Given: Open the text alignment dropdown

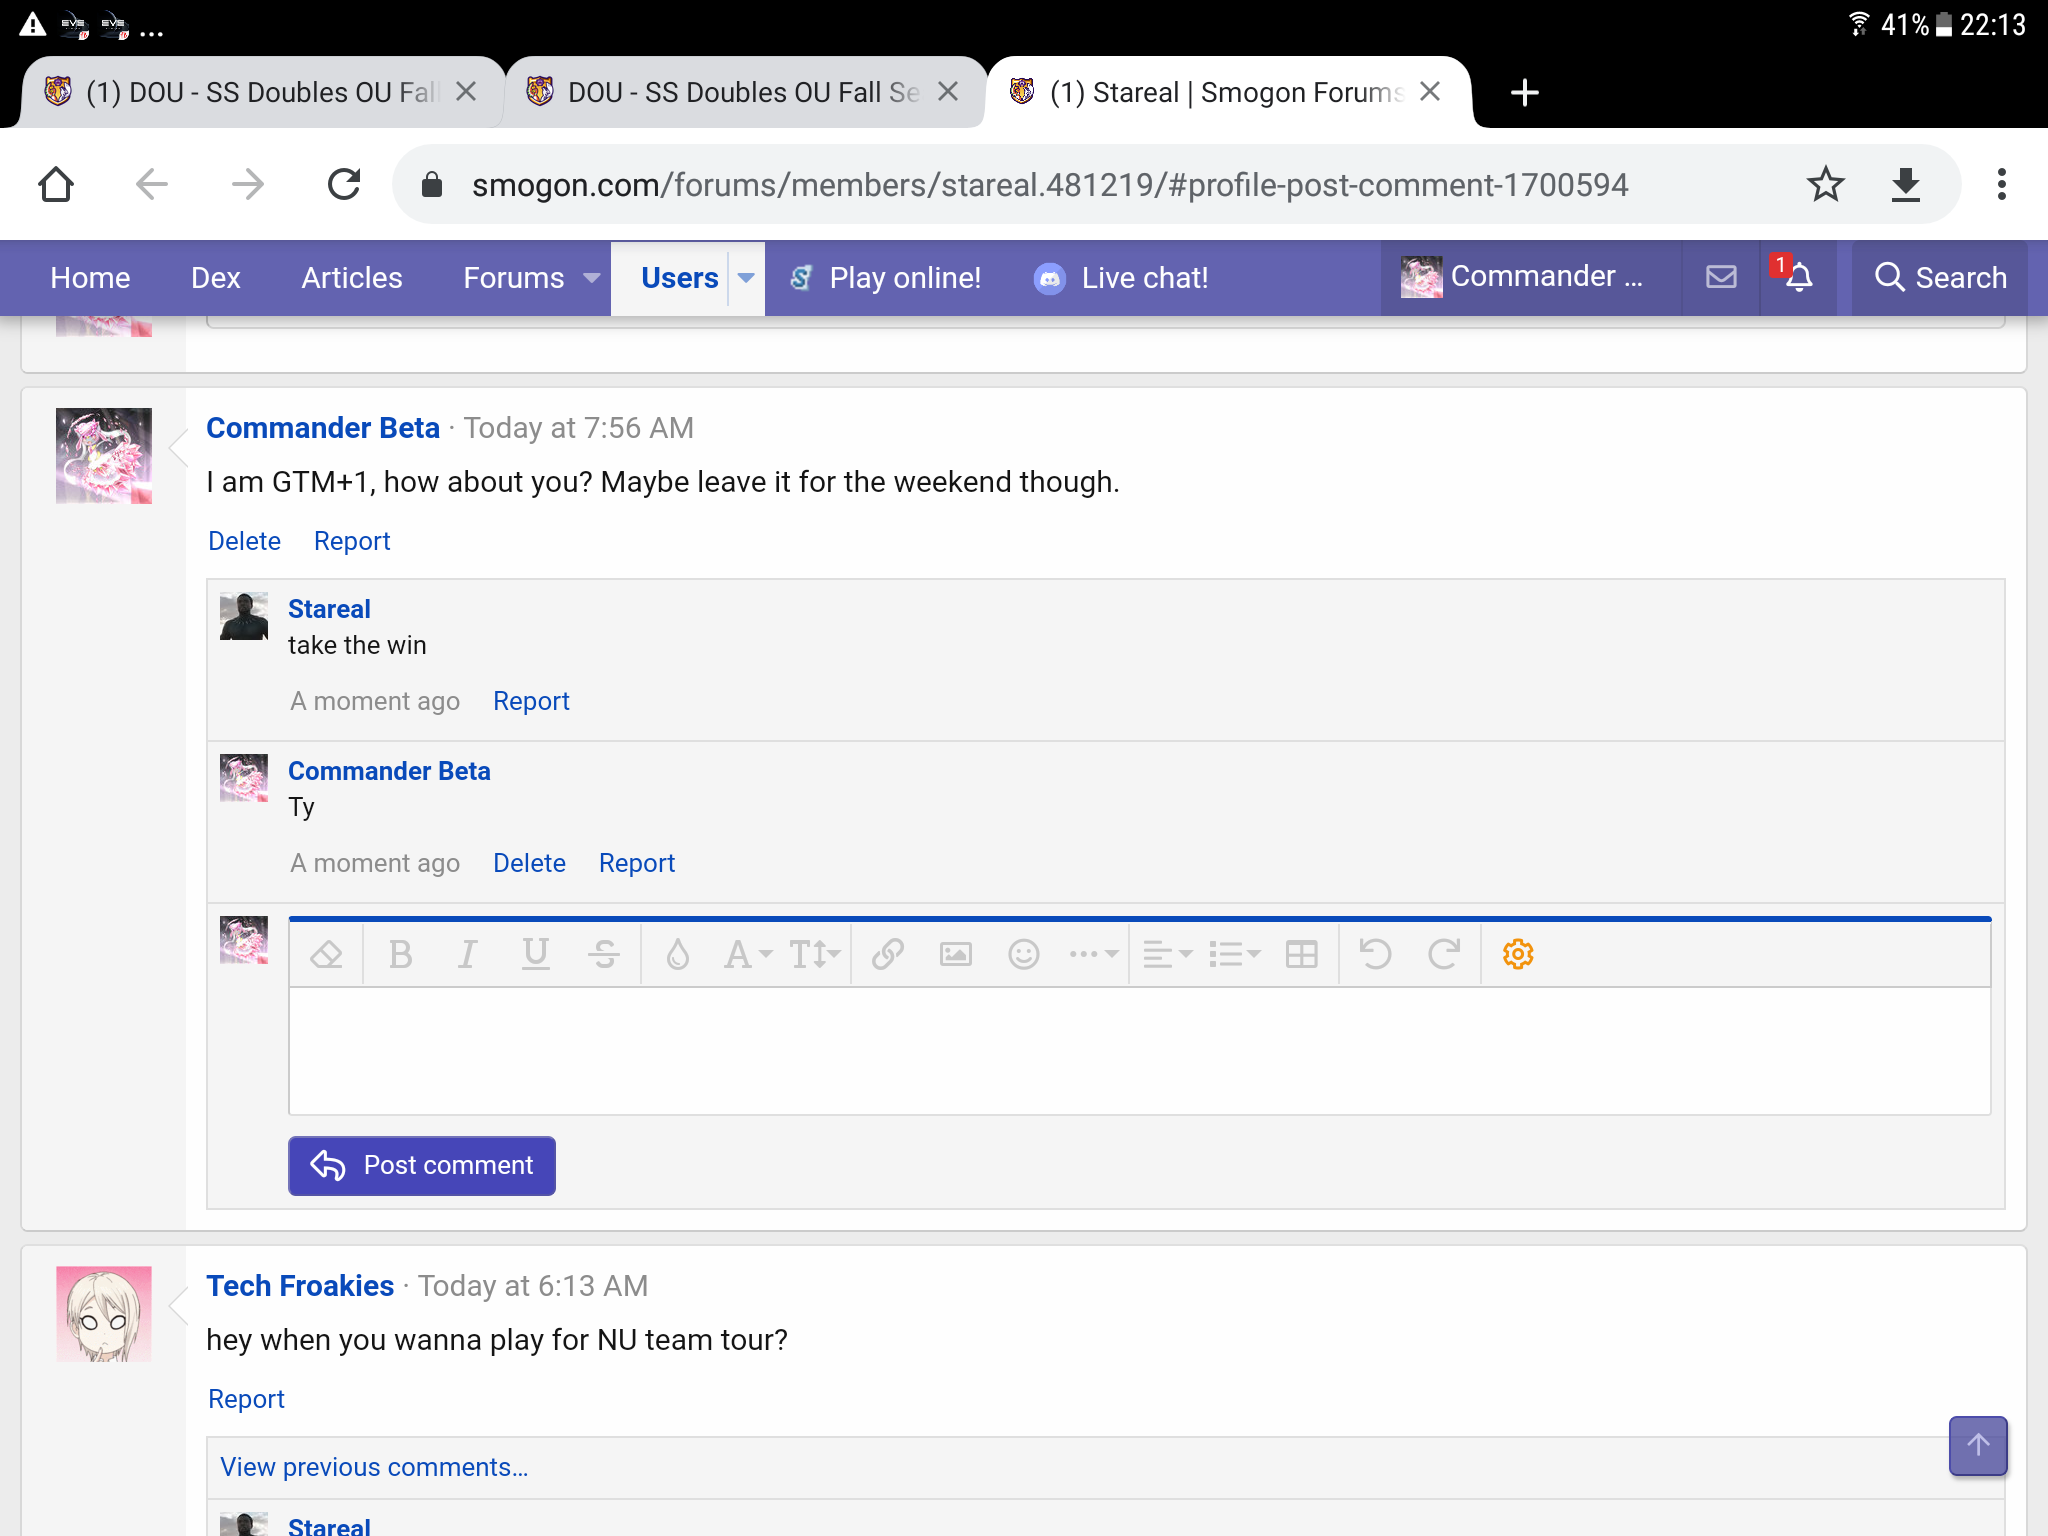Looking at the screenshot, I should tap(1167, 955).
